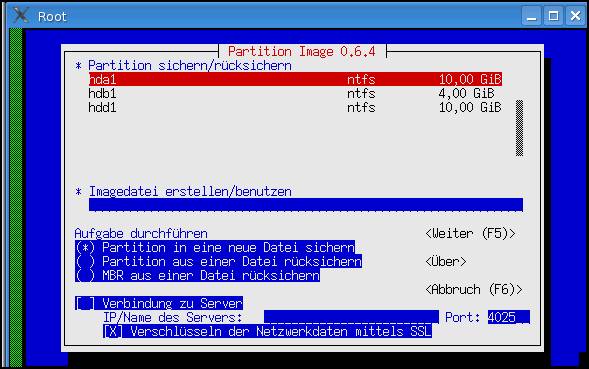Click the Port field showing 4025
This screenshot has width=589, height=369.
pyautogui.click(x=509, y=317)
